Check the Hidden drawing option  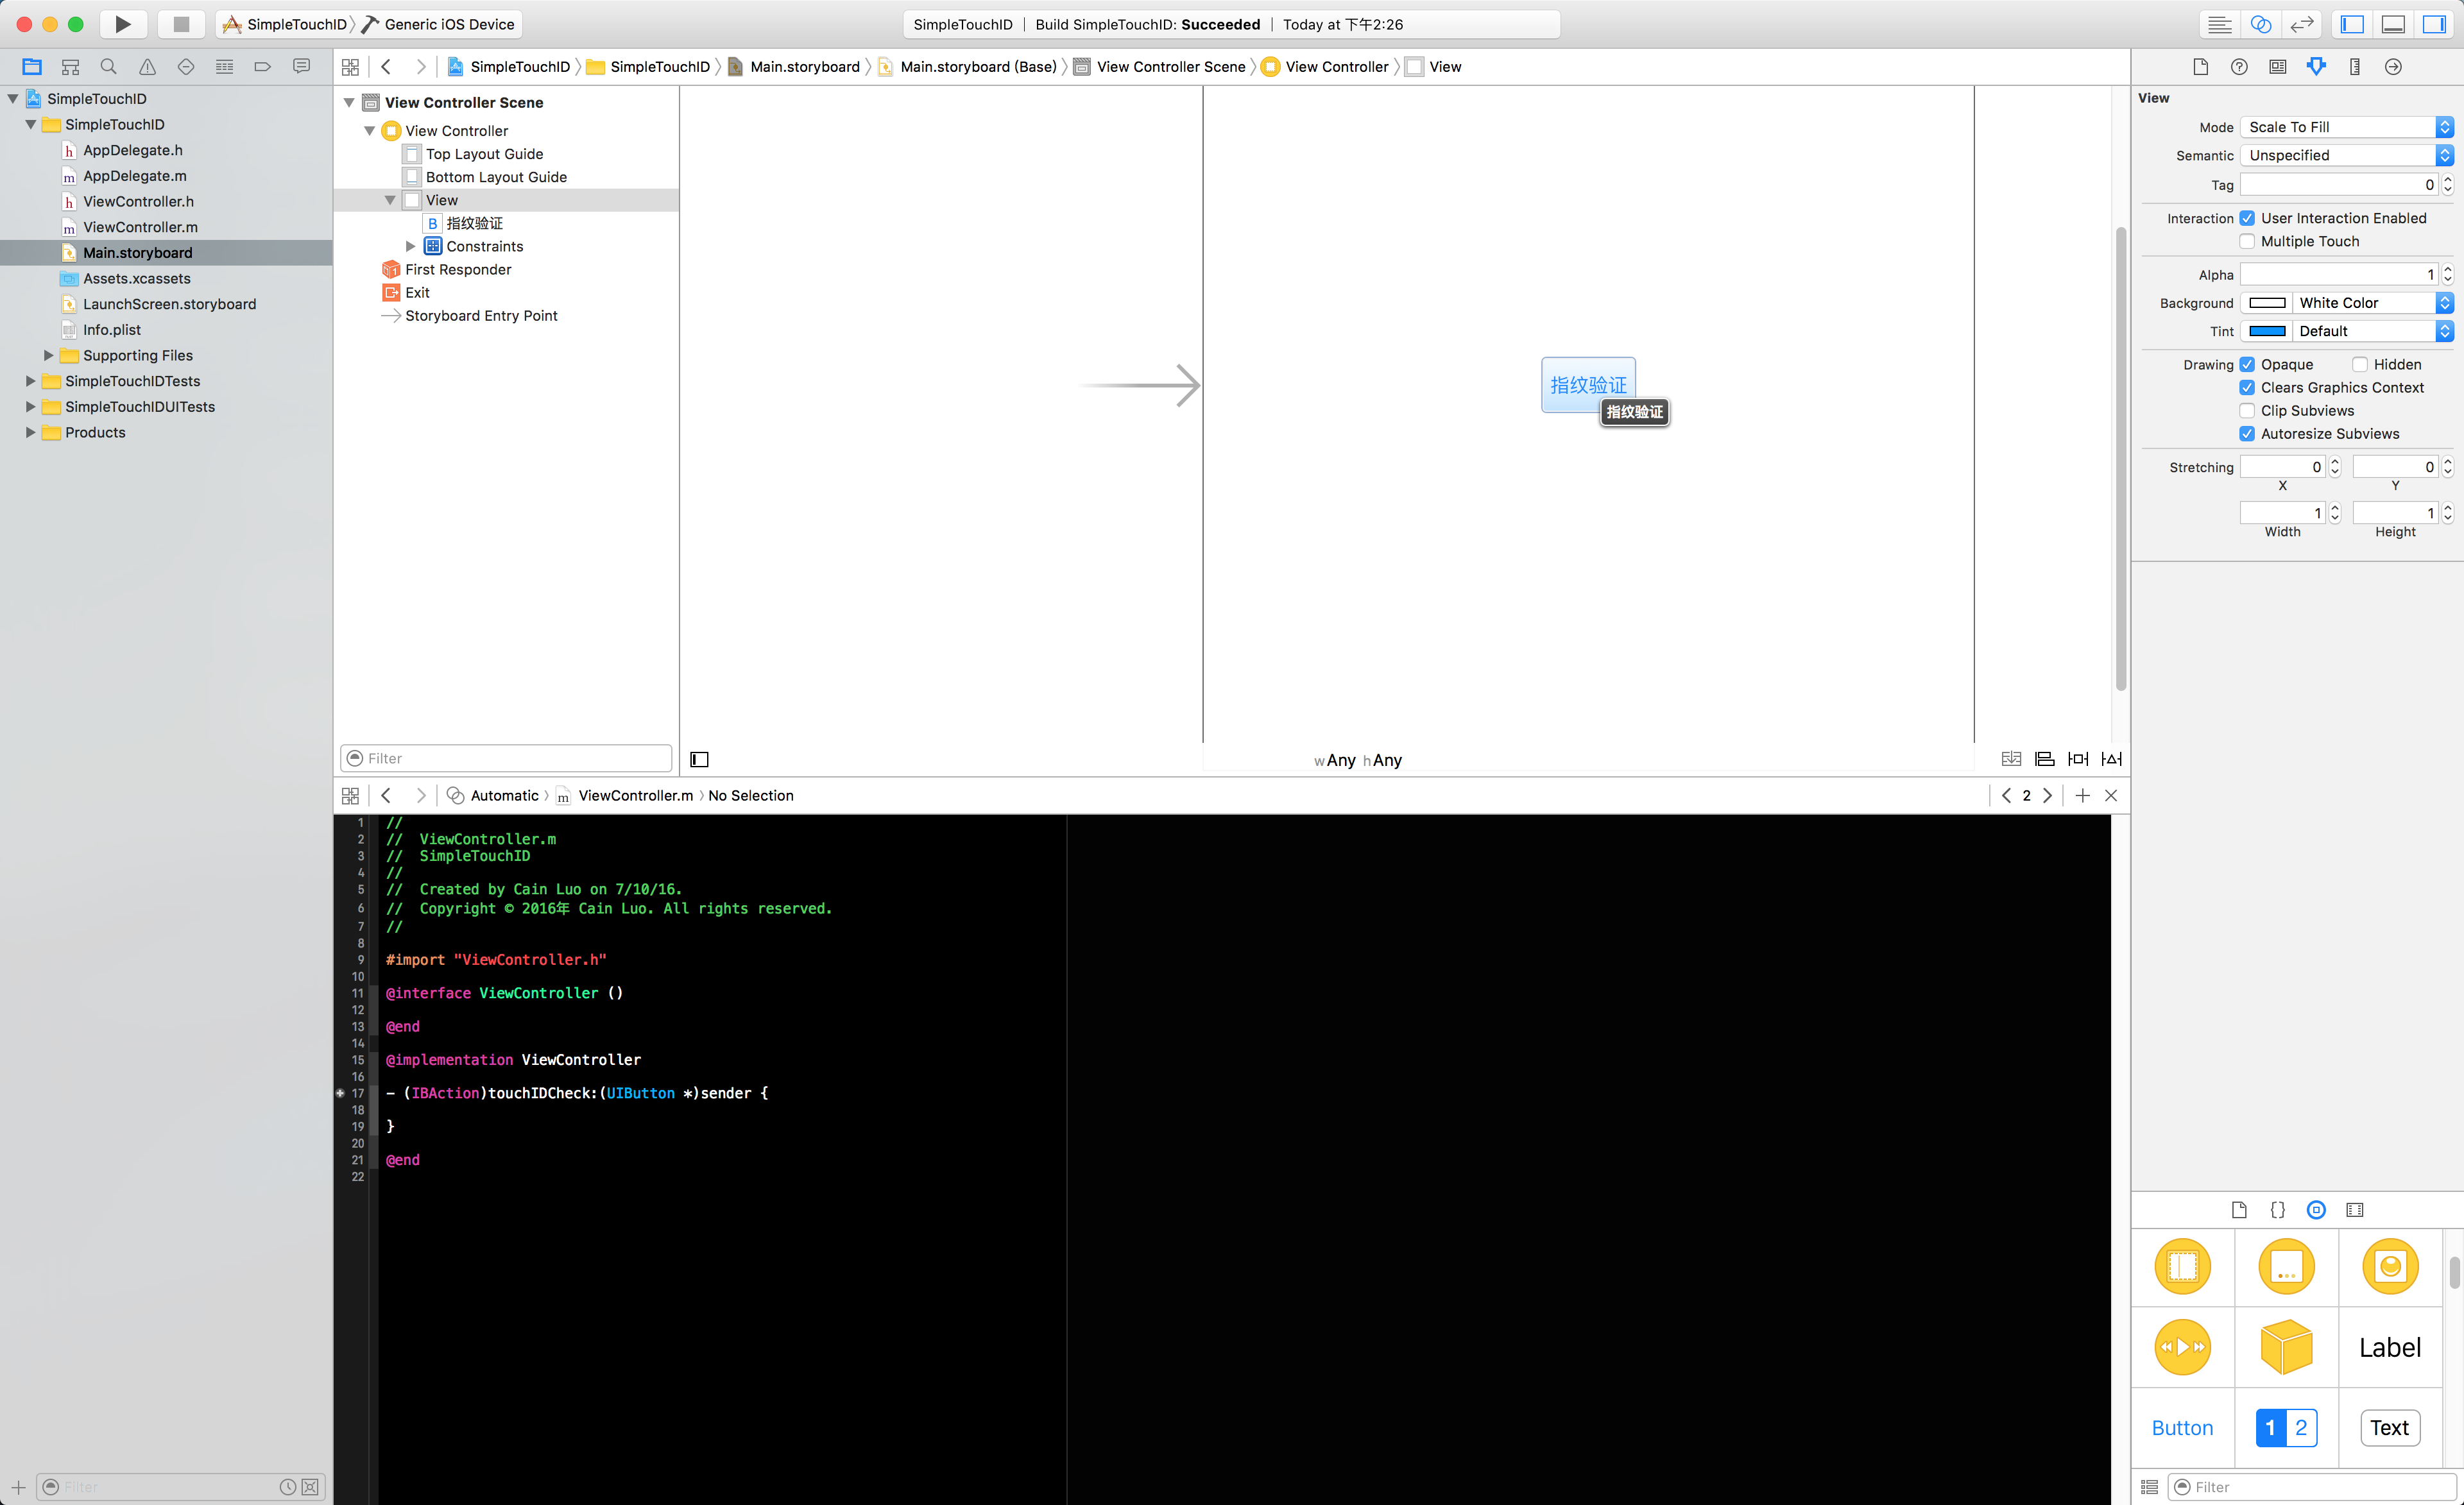(x=2360, y=364)
